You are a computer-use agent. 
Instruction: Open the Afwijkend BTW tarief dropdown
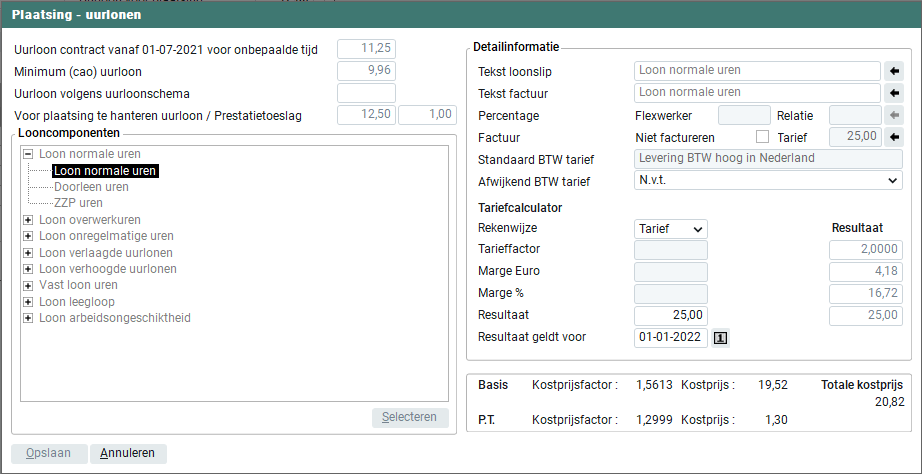point(768,181)
